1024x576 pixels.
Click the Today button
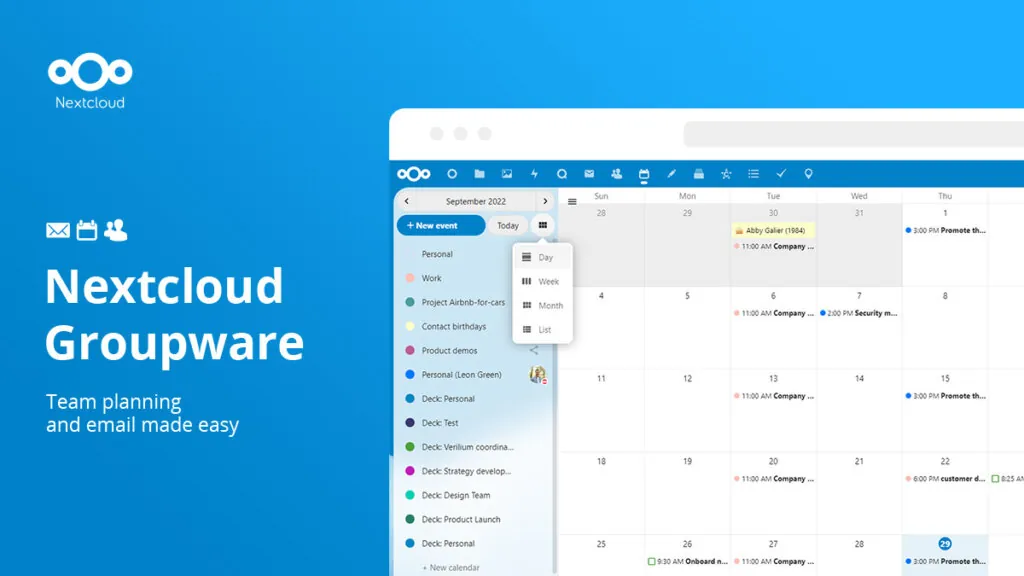coord(507,225)
